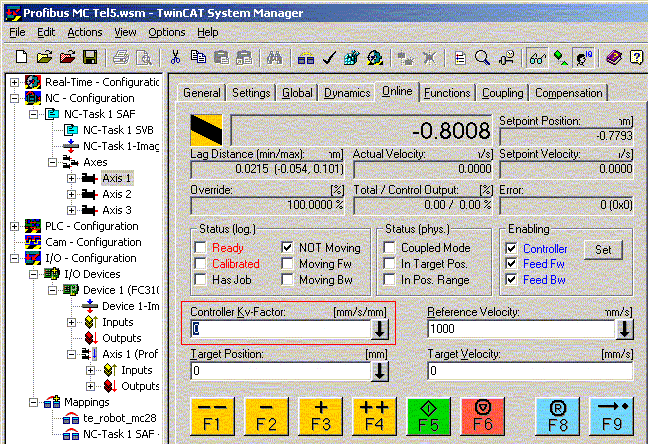
Task: Click the green F5 start button
Action: [x=429, y=417]
